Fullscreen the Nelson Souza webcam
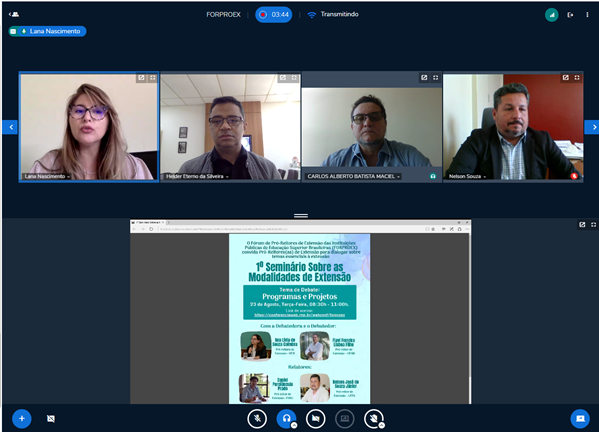599x432 pixels. coord(577,78)
